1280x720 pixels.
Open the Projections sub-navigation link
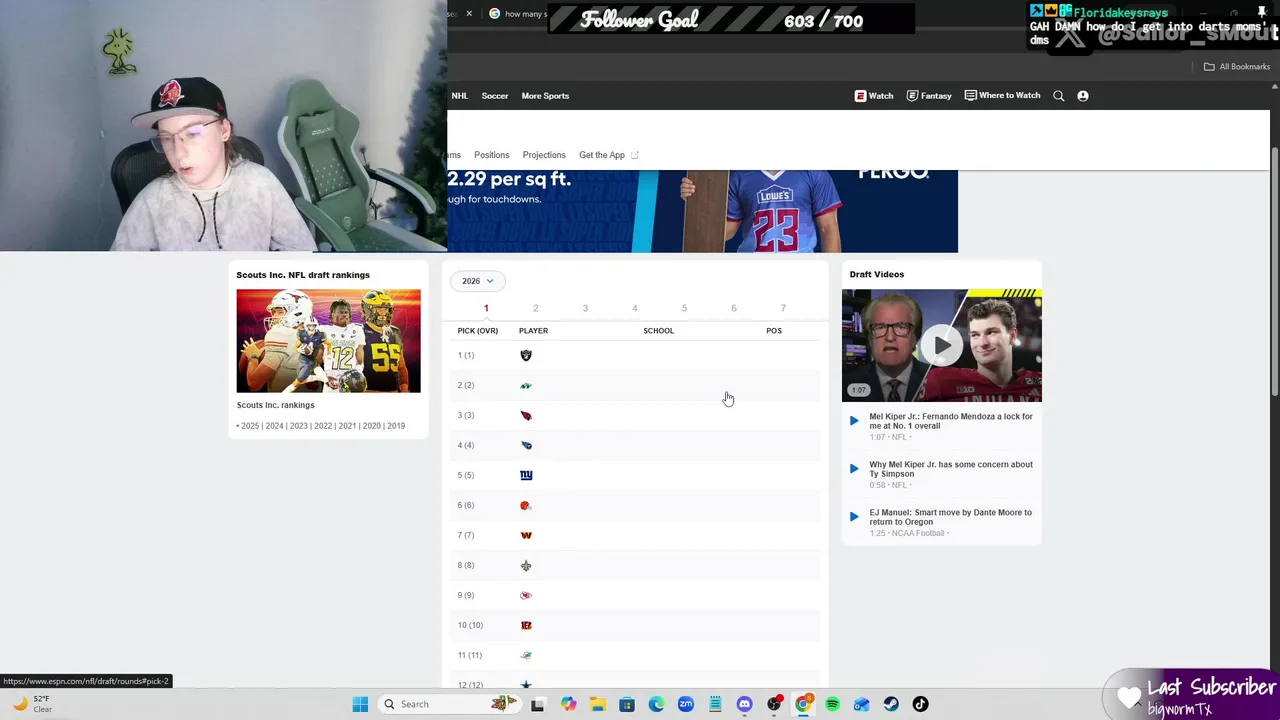pos(544,155)
